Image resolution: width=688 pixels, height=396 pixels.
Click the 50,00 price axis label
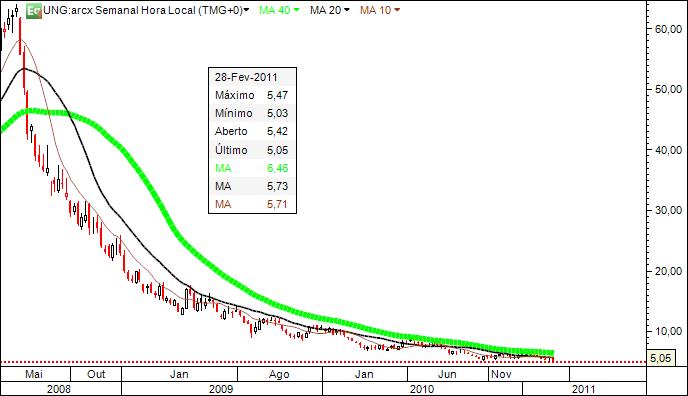[668, 89]
